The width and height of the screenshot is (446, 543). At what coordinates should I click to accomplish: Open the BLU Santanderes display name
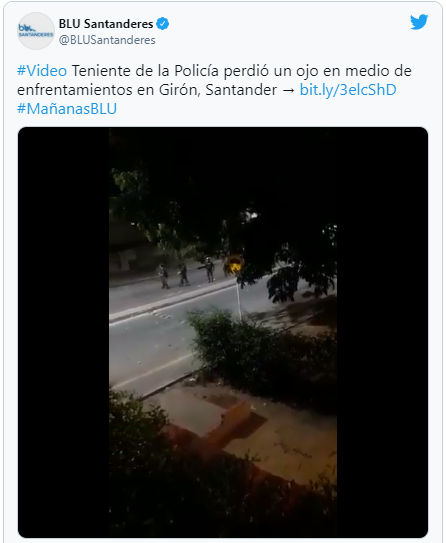tap(106, 24)
